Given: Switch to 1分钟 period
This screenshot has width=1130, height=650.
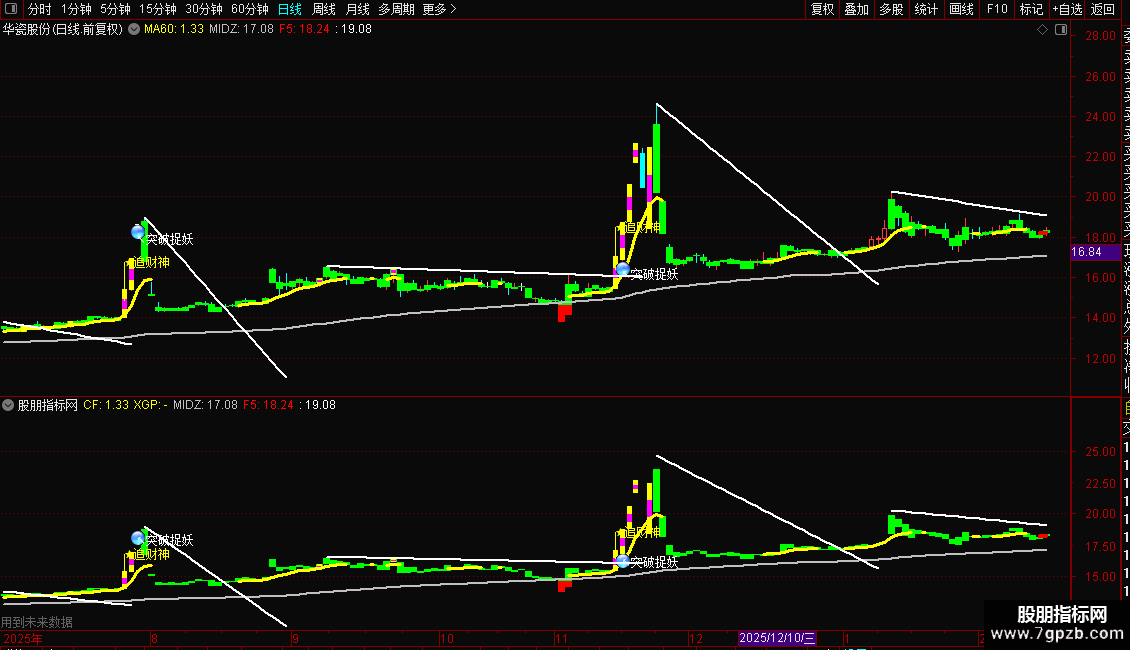Looking at the screenshot, I should click(76, 9).
